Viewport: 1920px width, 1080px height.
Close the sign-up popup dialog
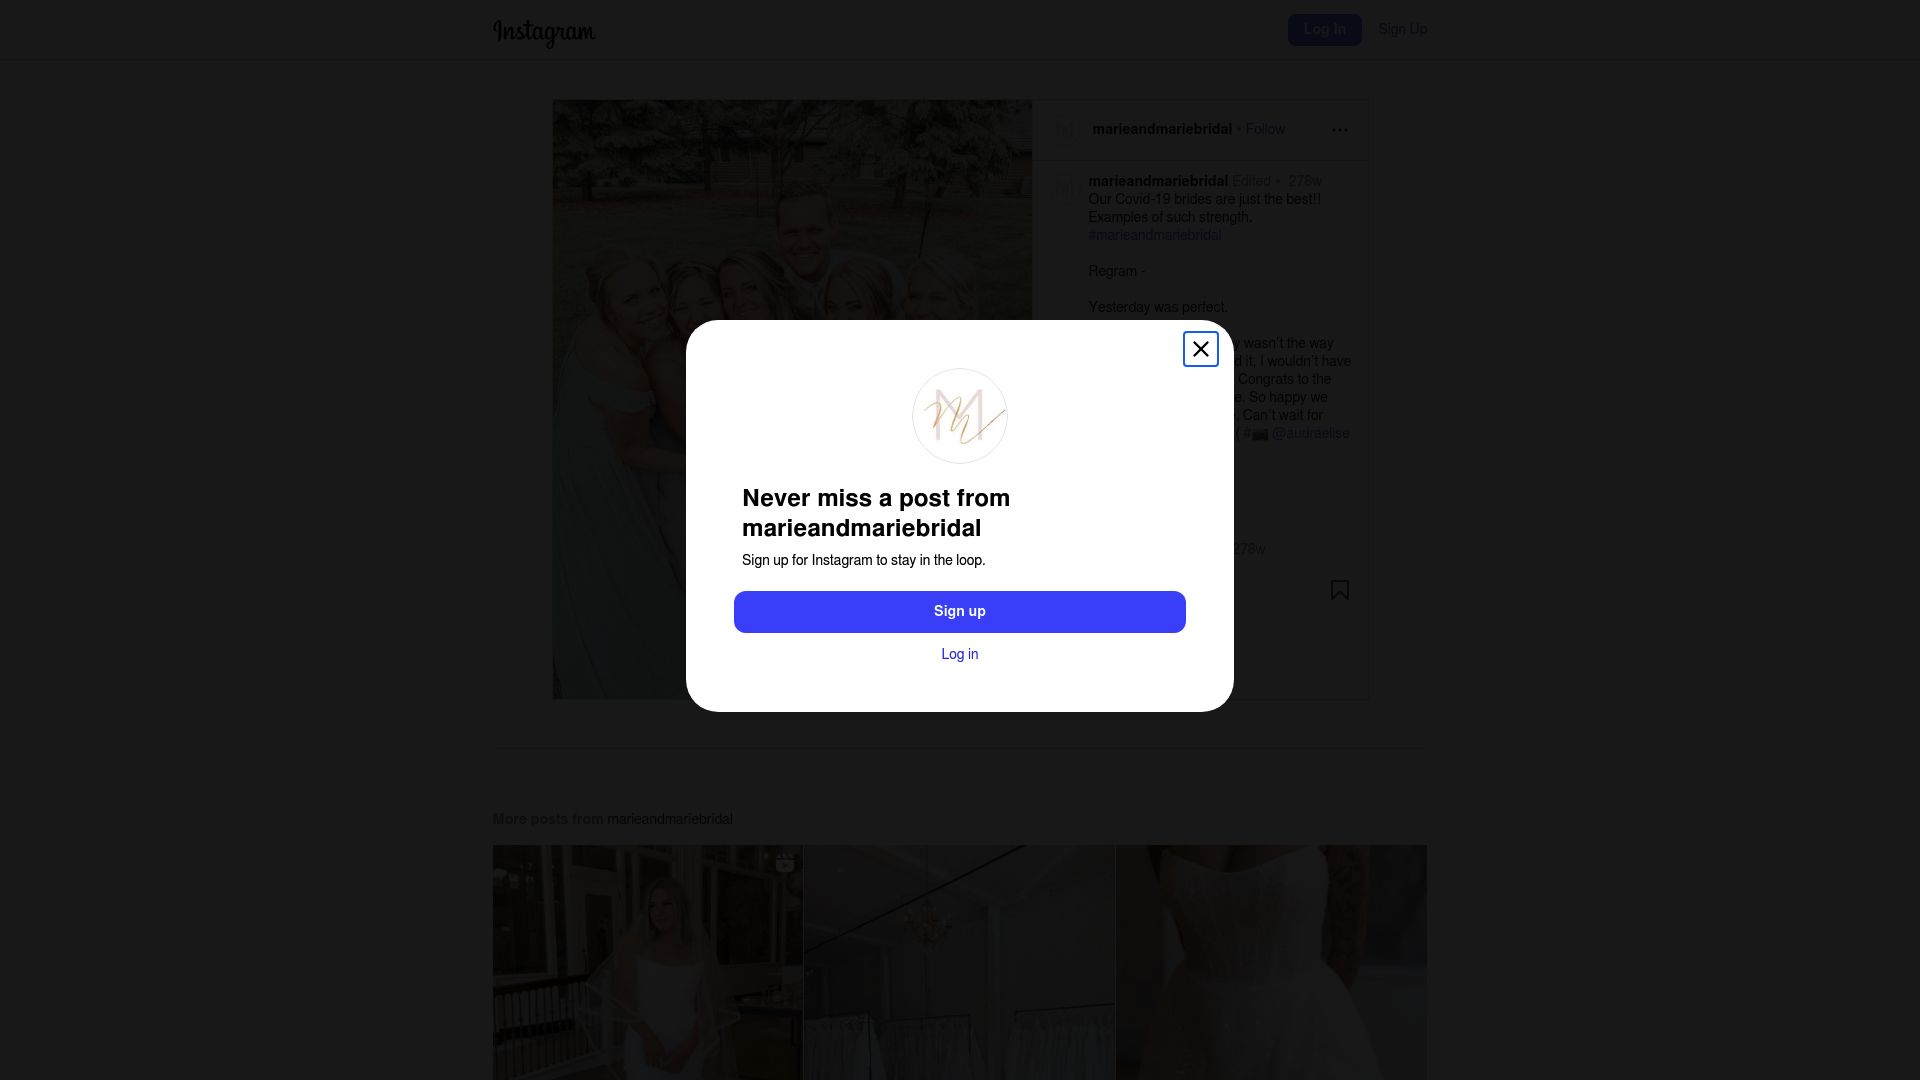click(x=1200, y=349)
